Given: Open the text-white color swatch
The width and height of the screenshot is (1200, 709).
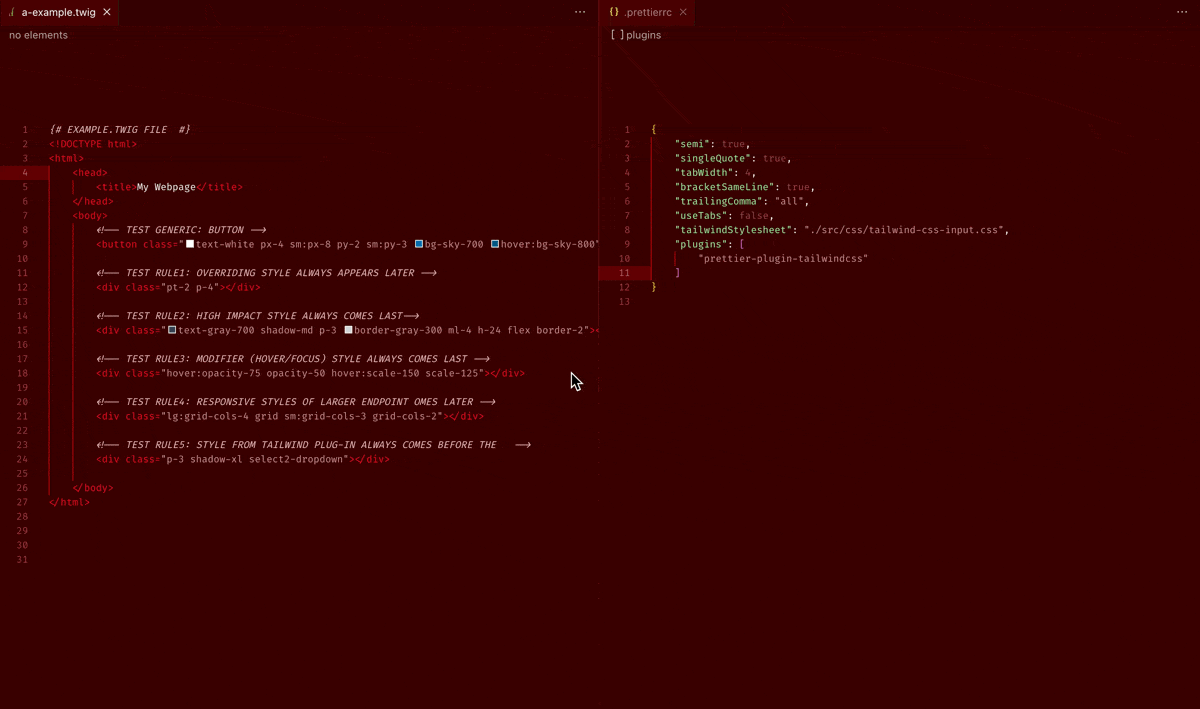Looking at the screenshot, I should coord(190,244).
